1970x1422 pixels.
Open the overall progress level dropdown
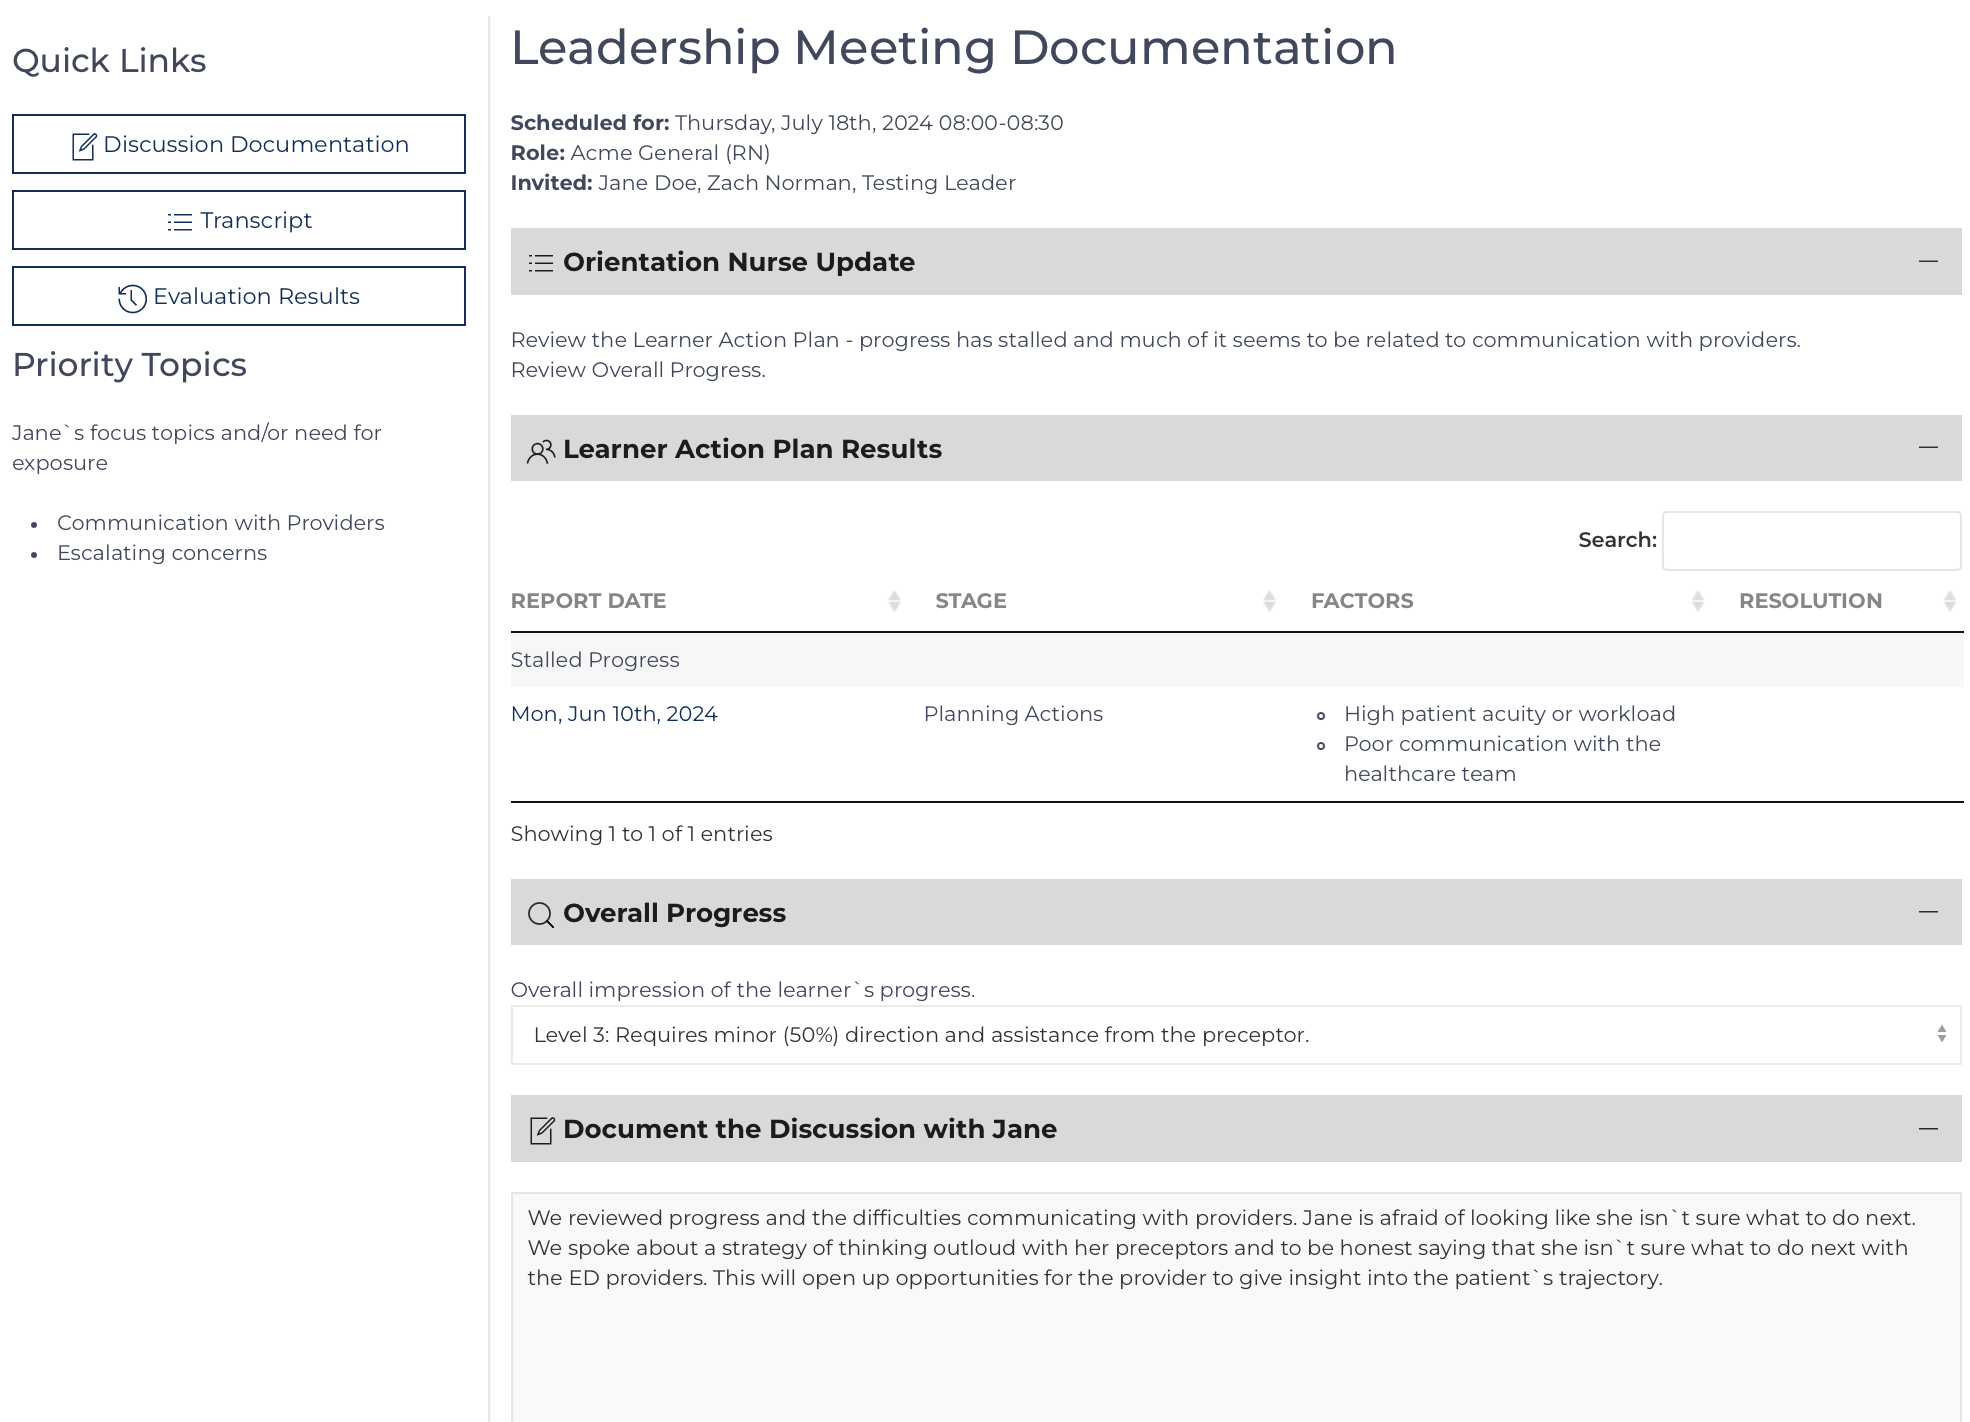click(1236, 1035)
